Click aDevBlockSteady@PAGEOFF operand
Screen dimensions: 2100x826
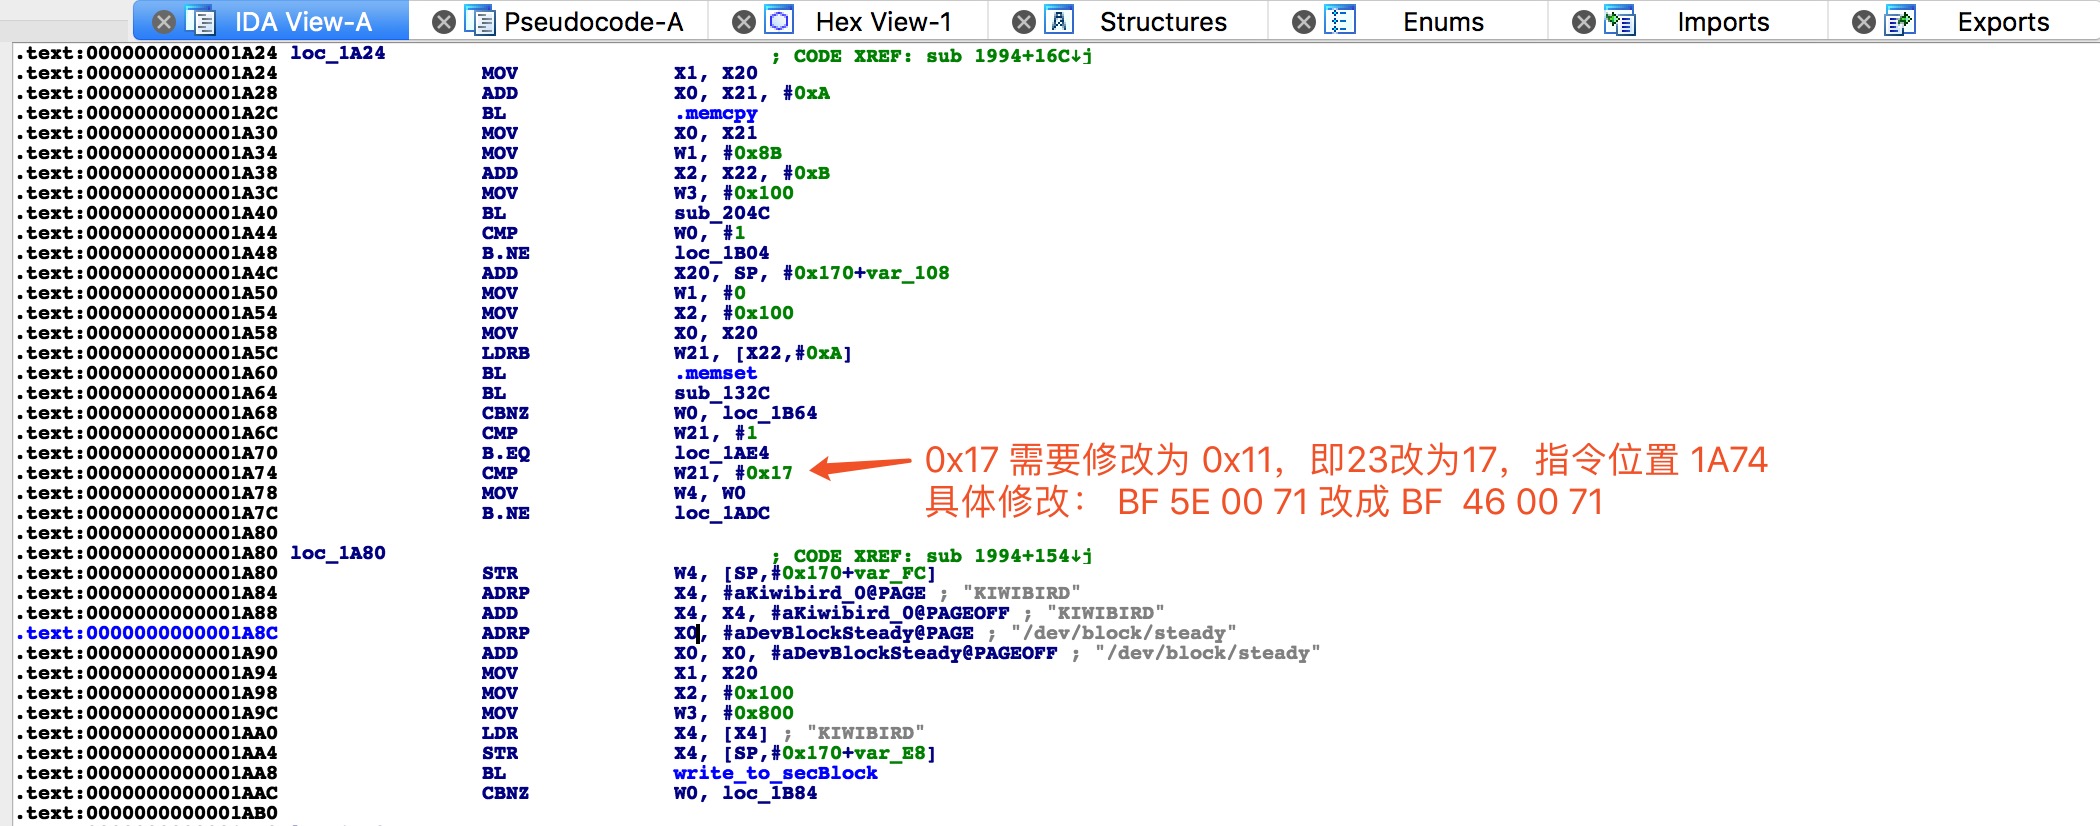coord(914,653)
